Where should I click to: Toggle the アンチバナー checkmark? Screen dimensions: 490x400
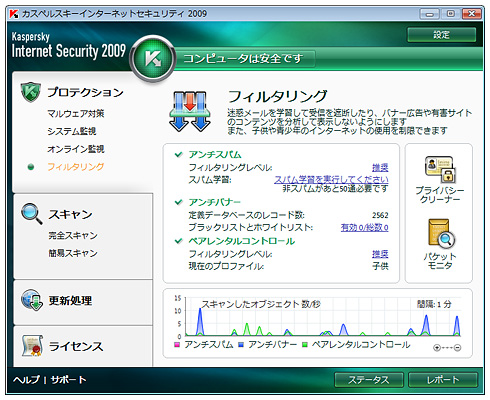coord(179,202)
